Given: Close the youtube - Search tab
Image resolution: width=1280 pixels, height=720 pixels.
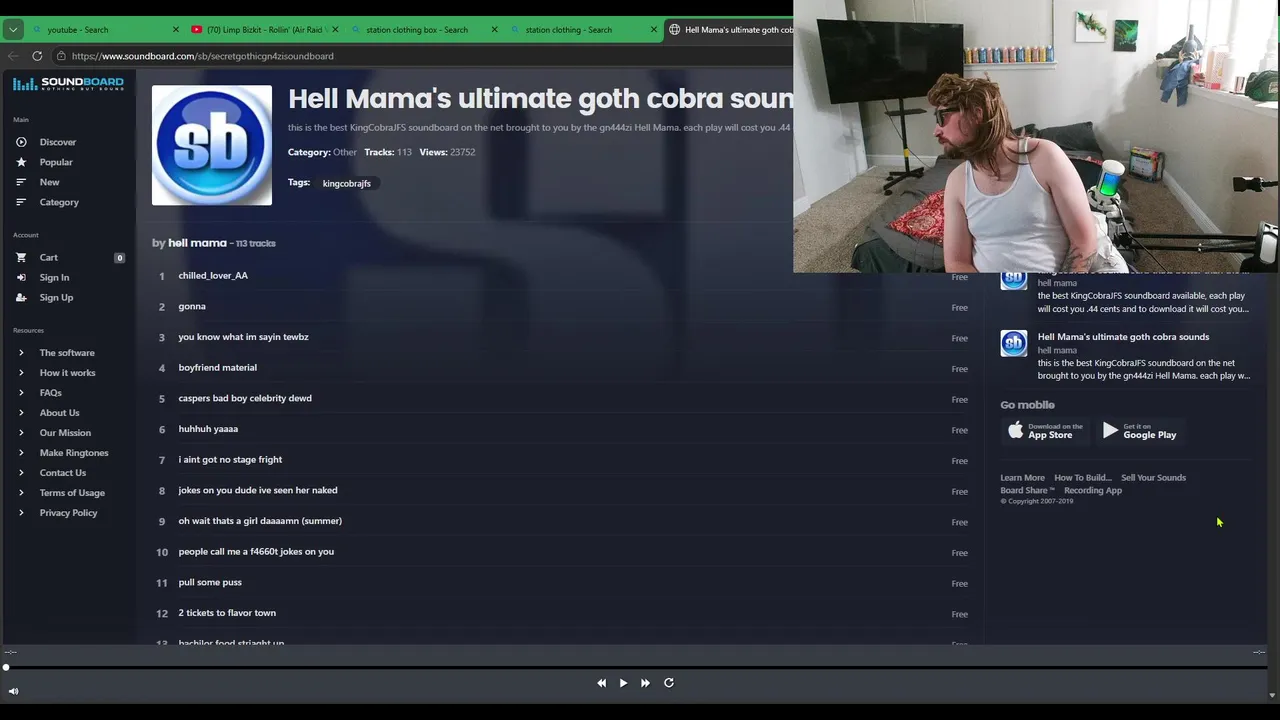Looking at the screenshot, I should coord(176,29).
